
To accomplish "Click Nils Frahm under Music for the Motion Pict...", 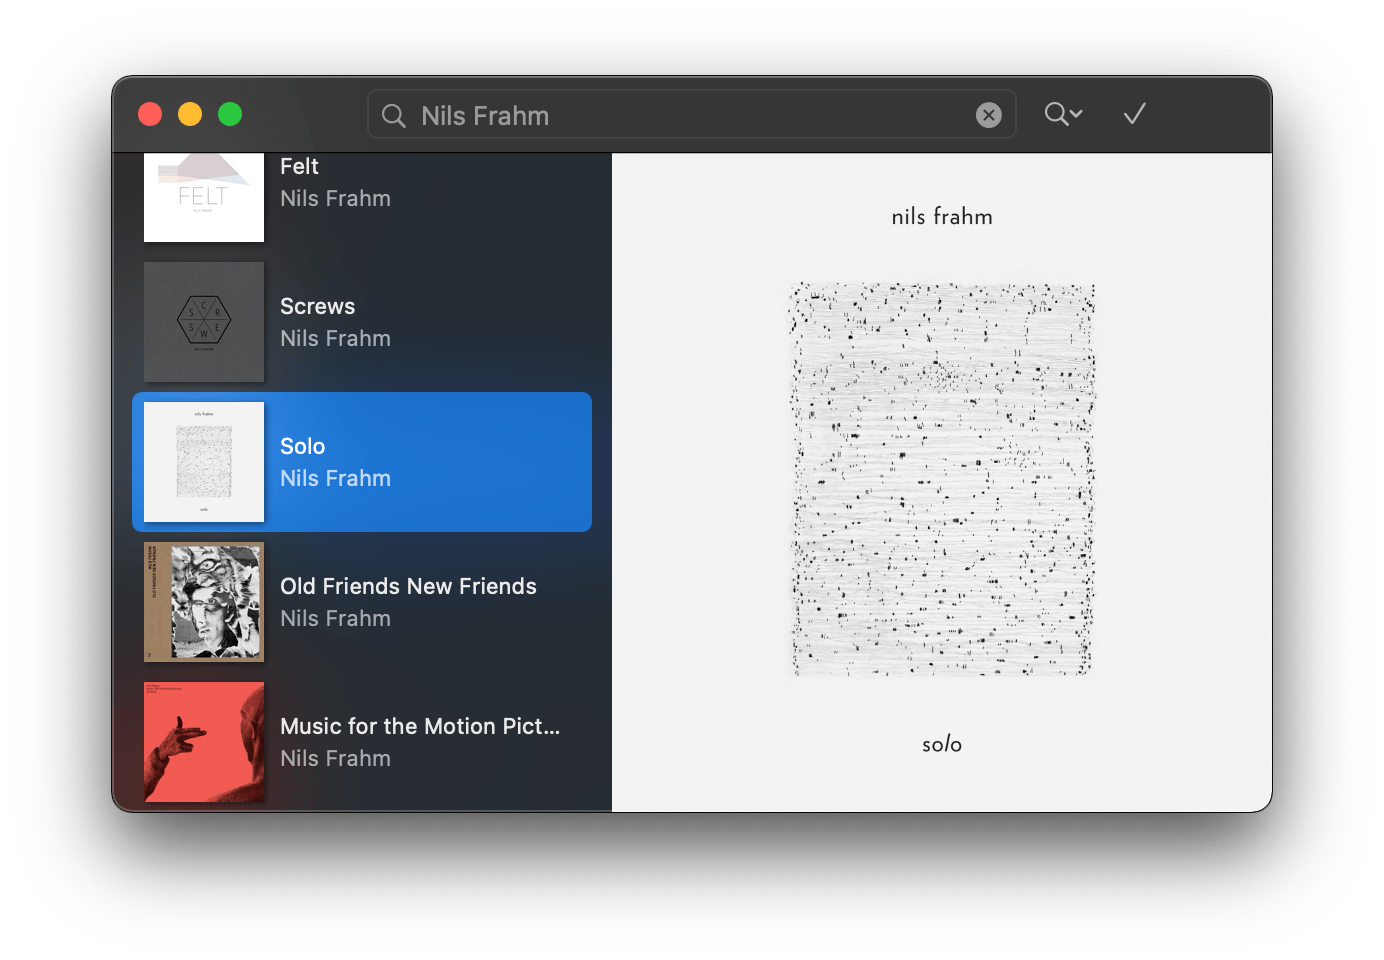I will pyautogui.click(x=335, y=758).
